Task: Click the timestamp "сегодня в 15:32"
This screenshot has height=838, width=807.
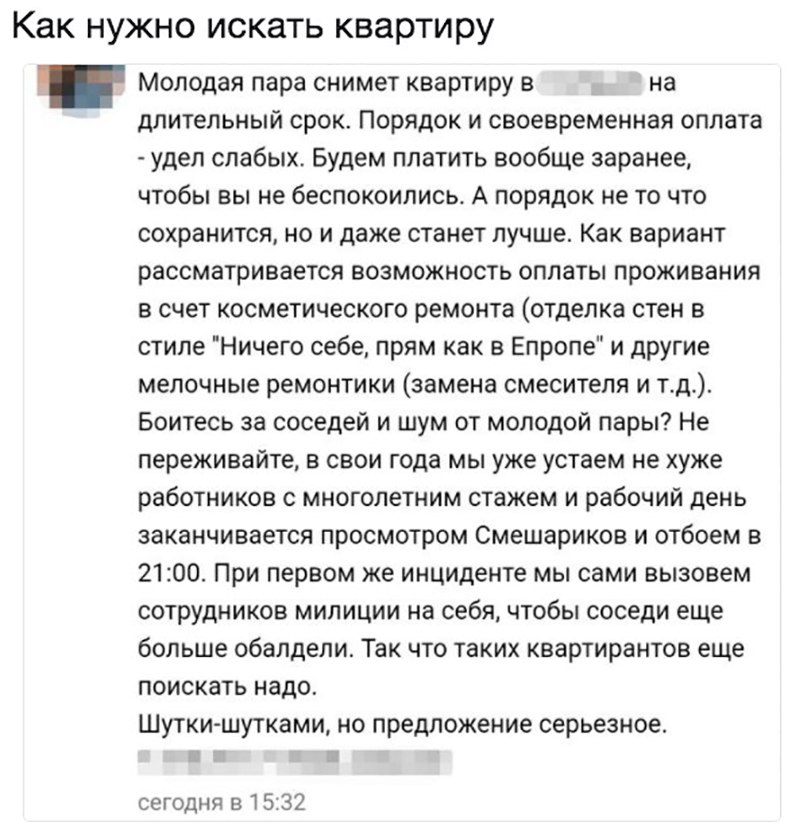Action: point(220,801)
